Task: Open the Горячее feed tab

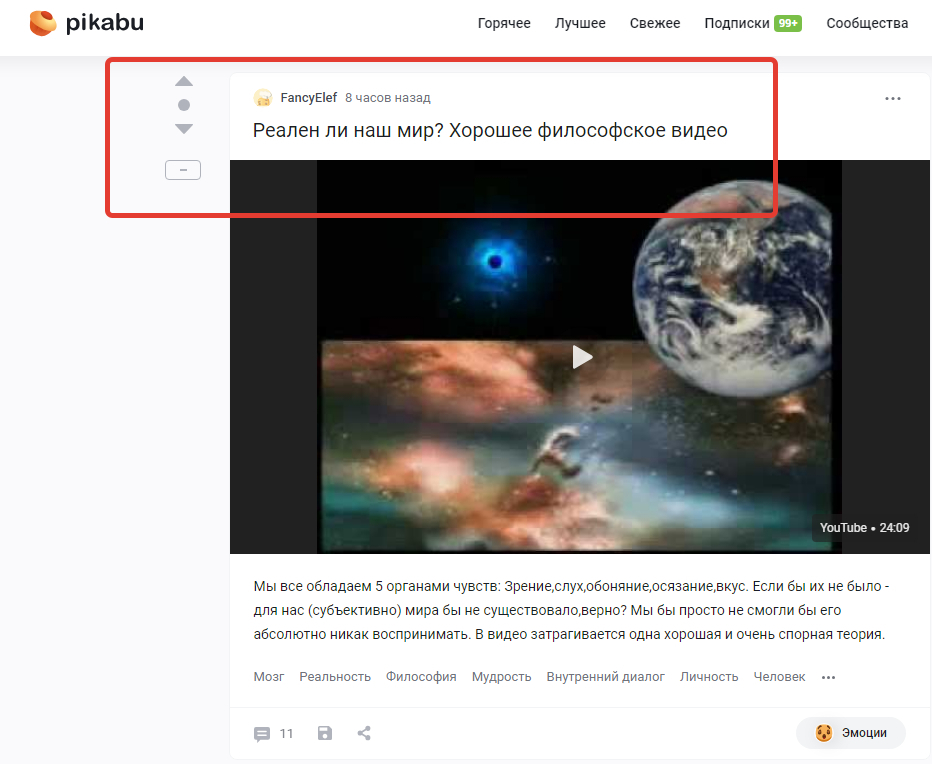Action: point(504,23)
